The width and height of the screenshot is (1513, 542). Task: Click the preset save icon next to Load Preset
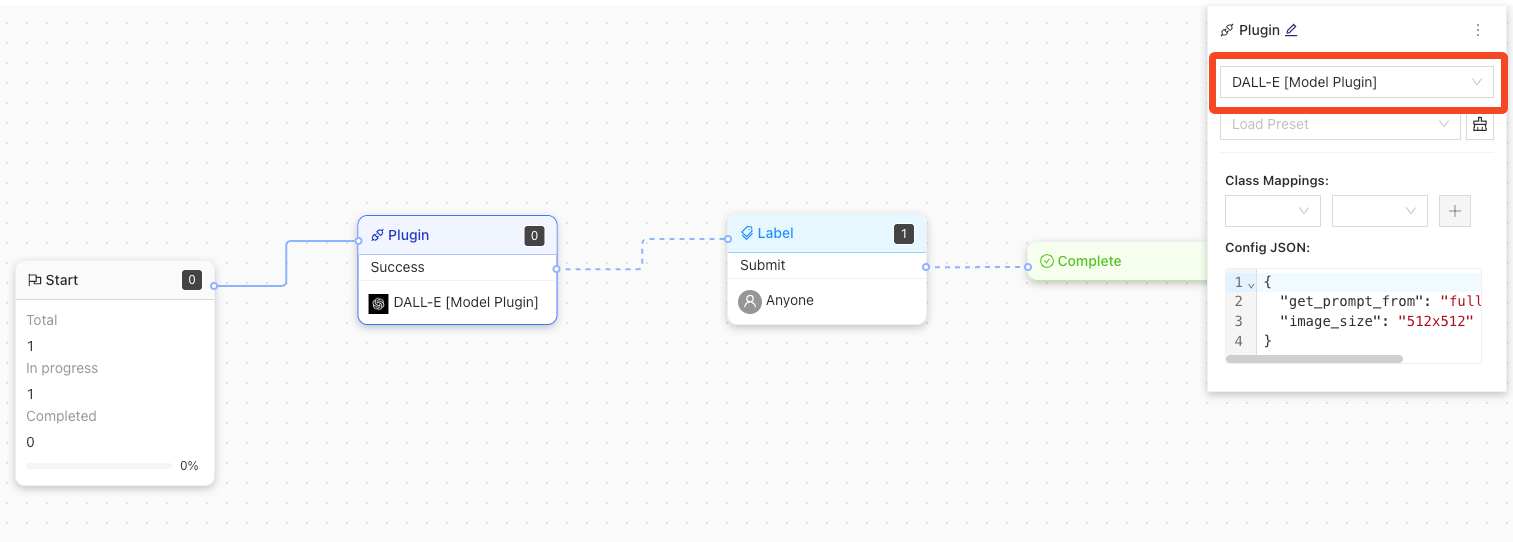click(1479, 125)
